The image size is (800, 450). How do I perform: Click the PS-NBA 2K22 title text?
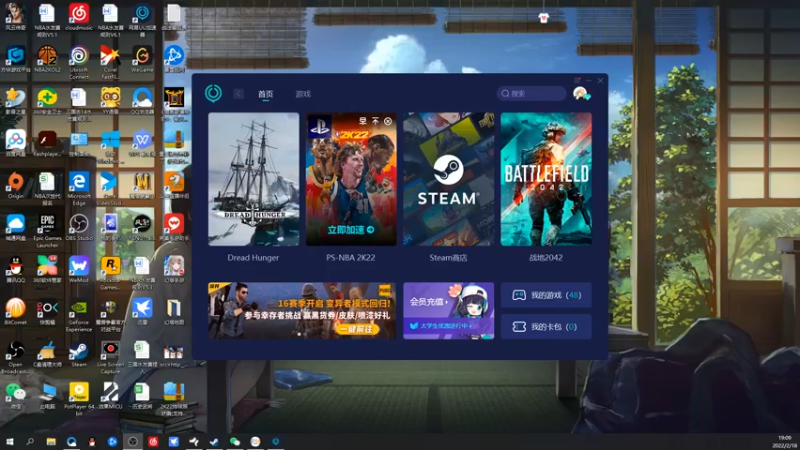coord(351,258)
